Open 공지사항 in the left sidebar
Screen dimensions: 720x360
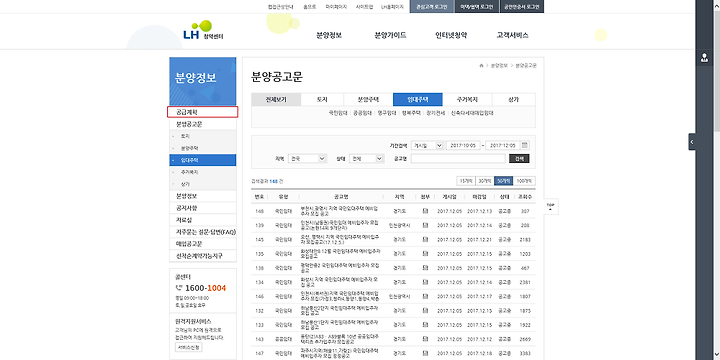[x=202, y=208]
